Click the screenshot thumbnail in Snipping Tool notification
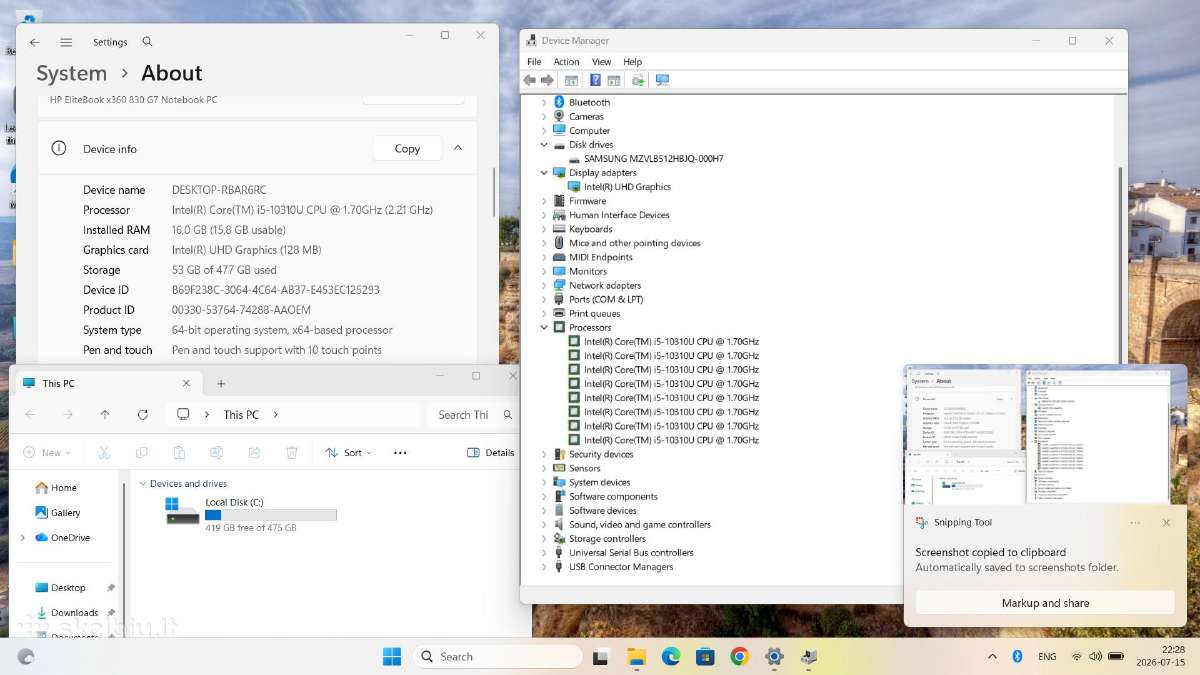1200x675 pixels. 1045,434
